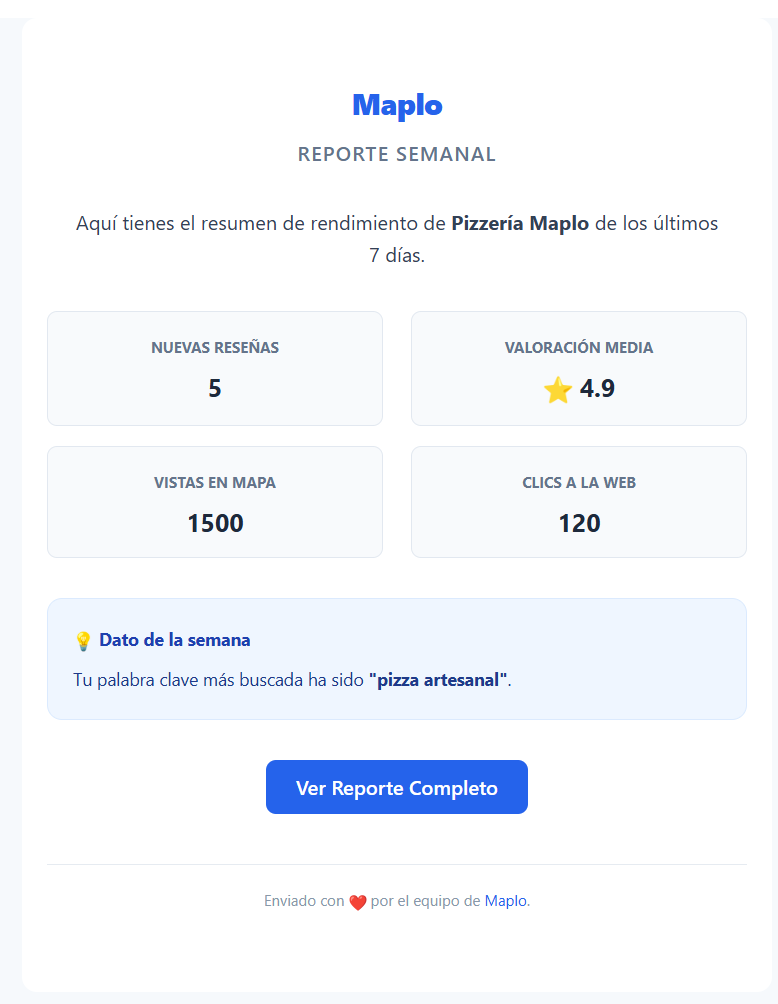778x1004 pixels.
Task: Select the Maplo brand mark header
Action: [x=396, y=104]
